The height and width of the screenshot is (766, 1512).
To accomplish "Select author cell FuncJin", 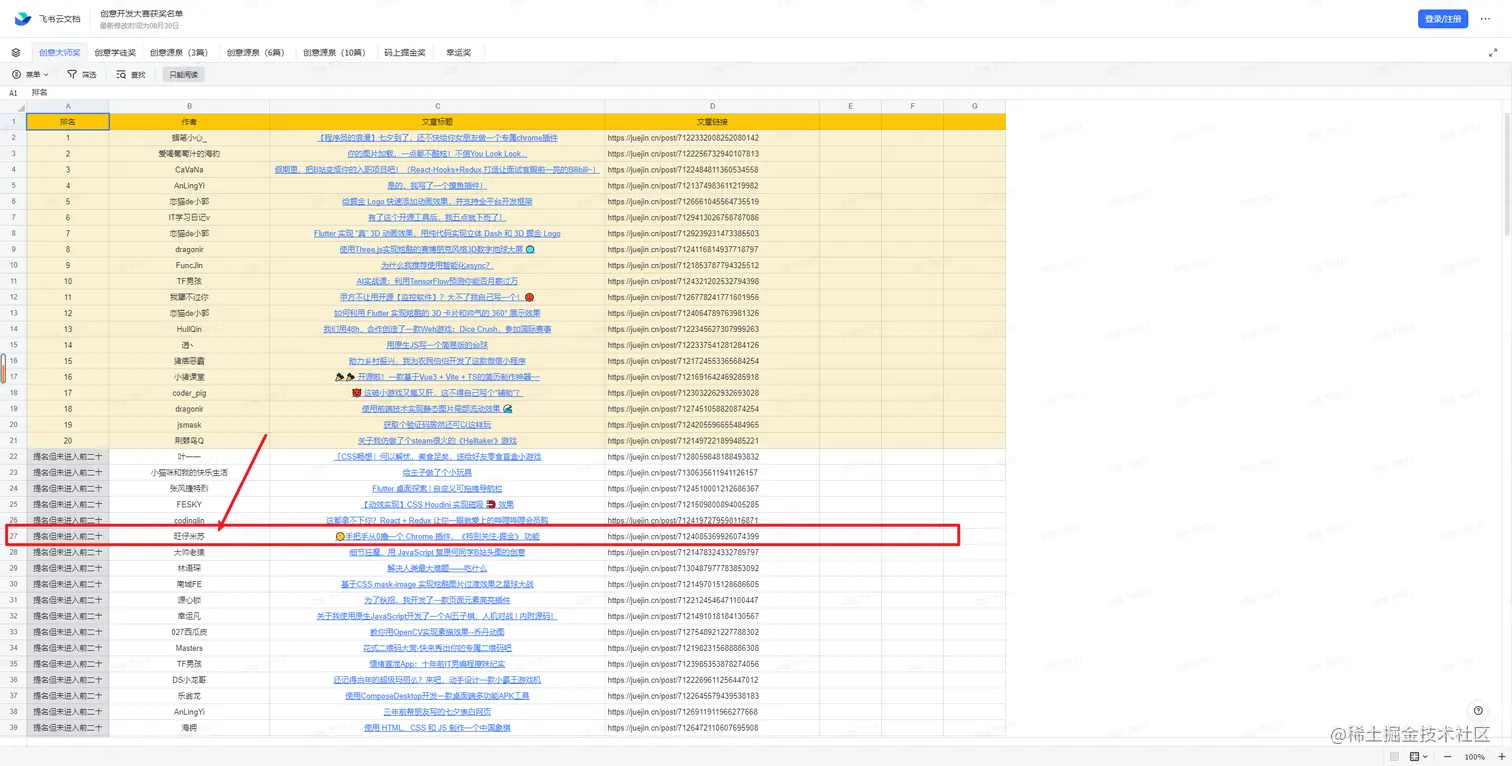I will tap(189, 265).
